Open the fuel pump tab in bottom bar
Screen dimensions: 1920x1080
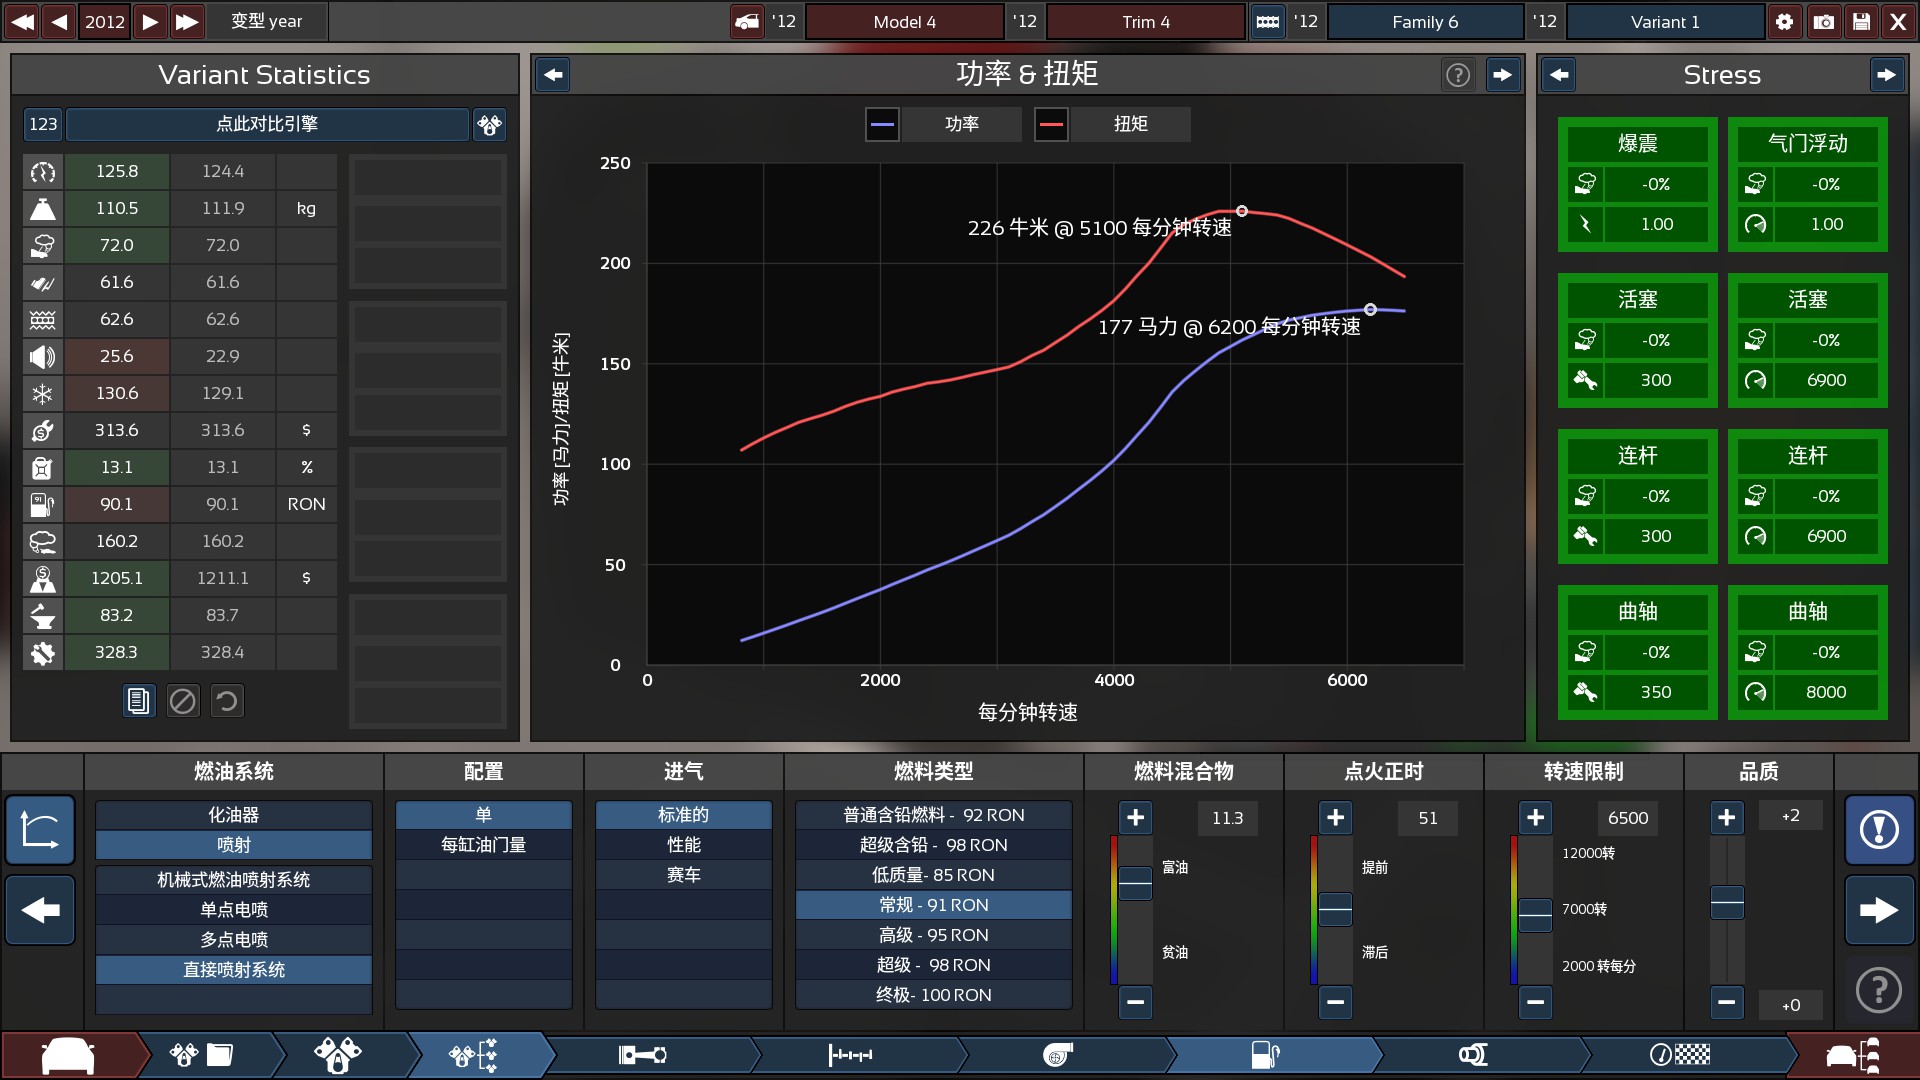1265,1054
